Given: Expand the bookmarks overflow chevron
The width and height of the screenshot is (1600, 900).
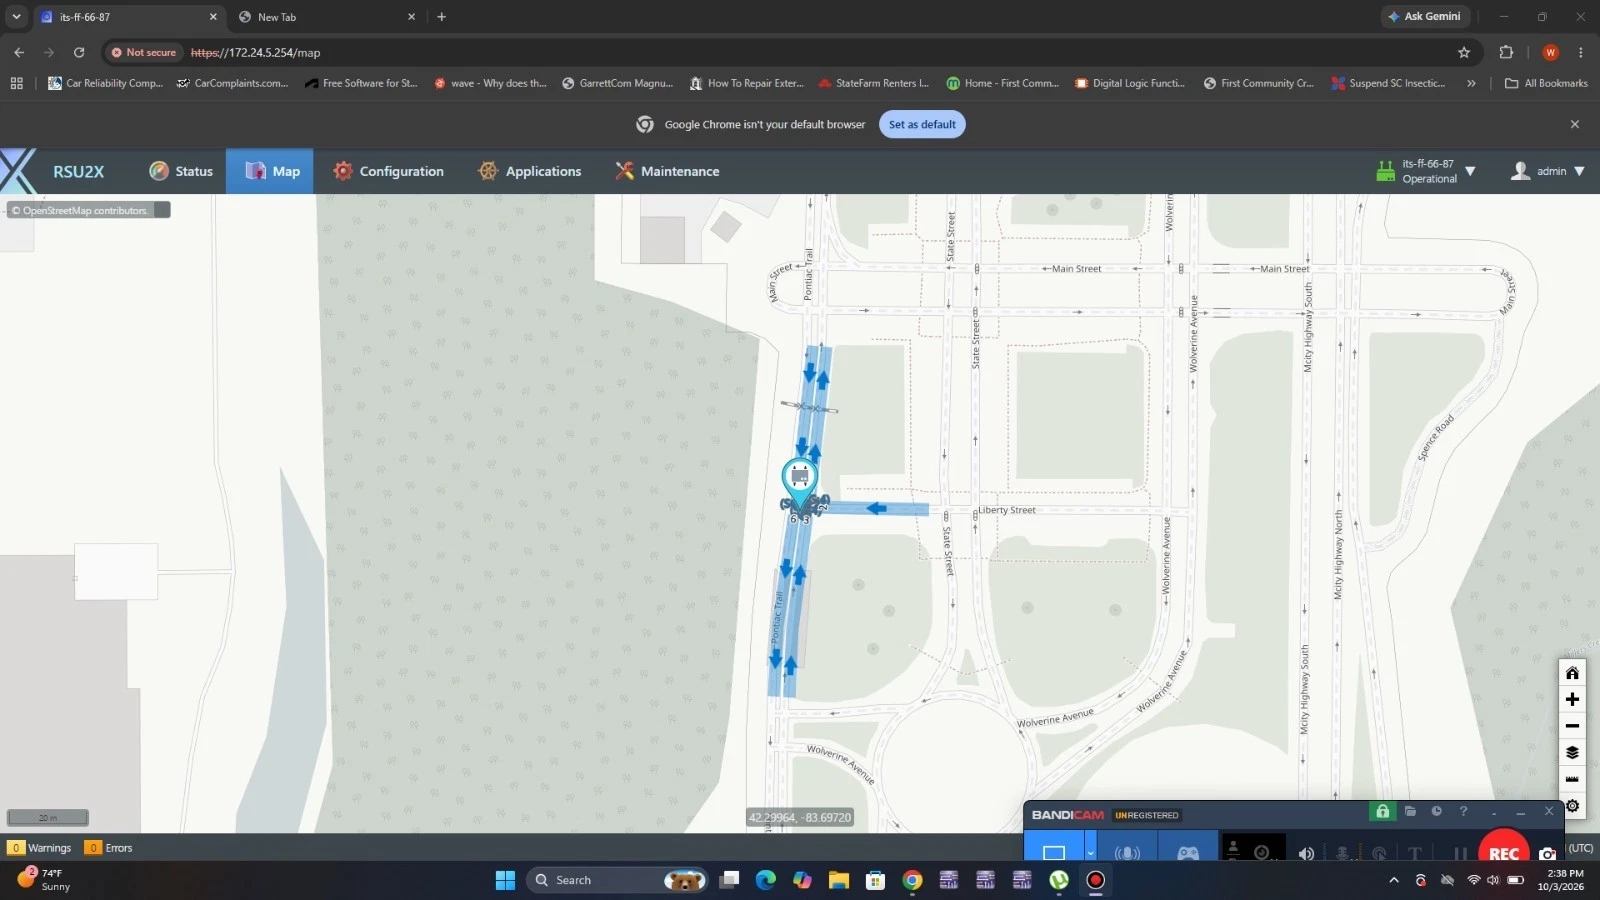Looking at the screenshot, I should (x=1471, y=83).
